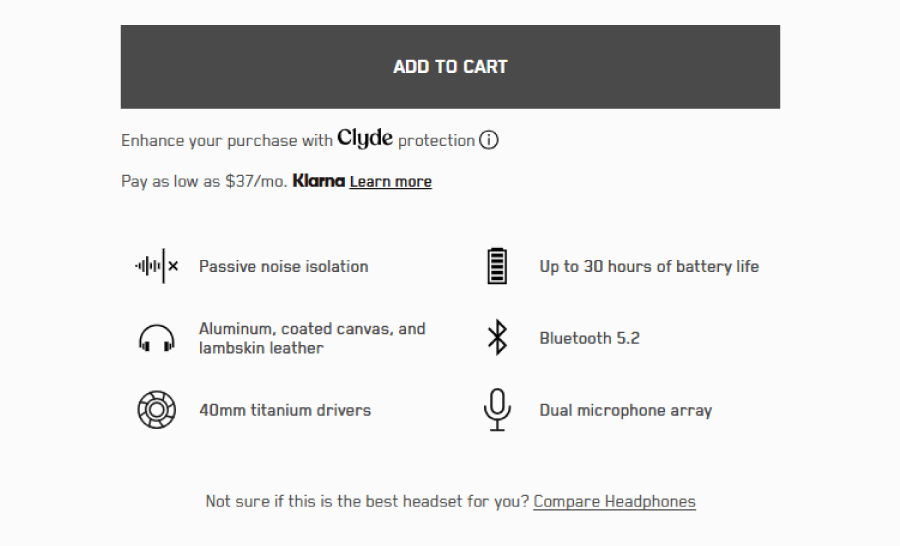Click the titanium driver speaker icon
This screenshot has width=900, height=546.
tap(157, 410)
